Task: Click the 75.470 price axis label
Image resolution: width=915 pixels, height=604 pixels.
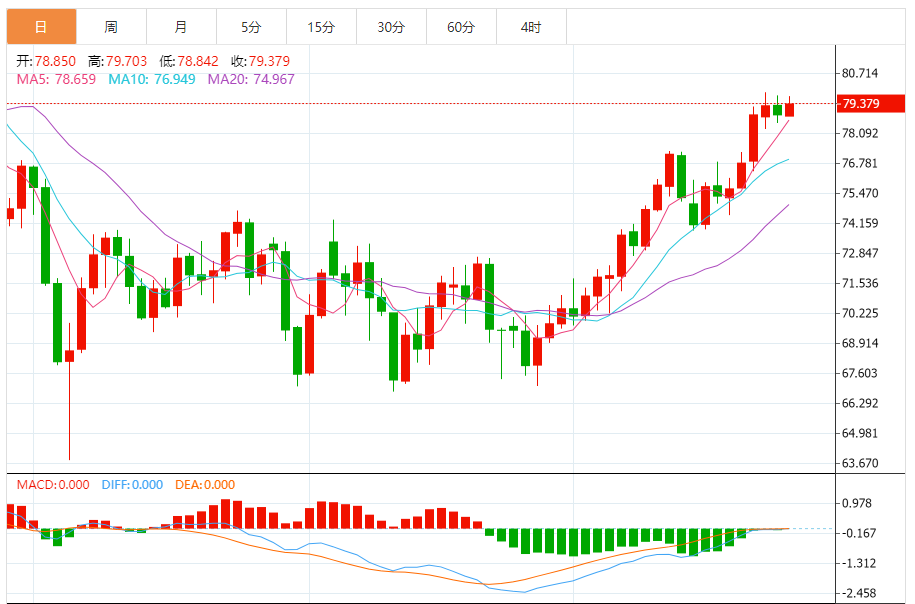Action: (x=860, y=193)
